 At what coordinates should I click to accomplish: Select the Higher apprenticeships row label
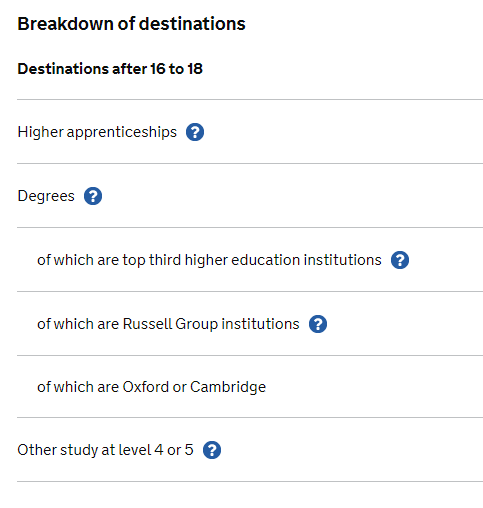97,132
